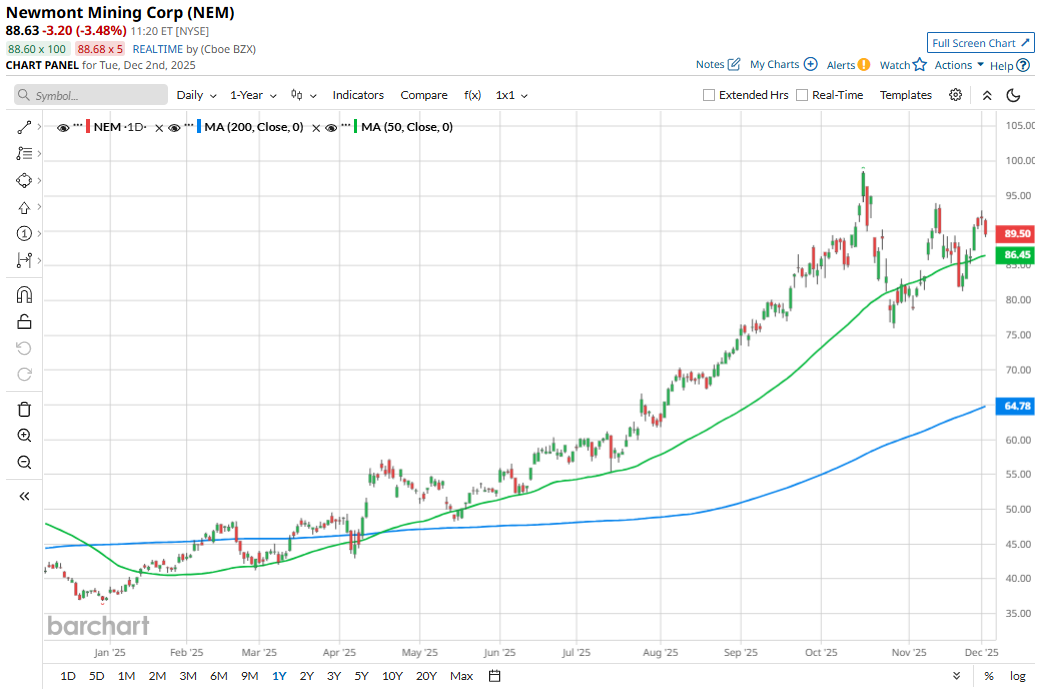1042x698 pixels.
Task: Delete drawings with the trash icon
Action: (24, 409)
